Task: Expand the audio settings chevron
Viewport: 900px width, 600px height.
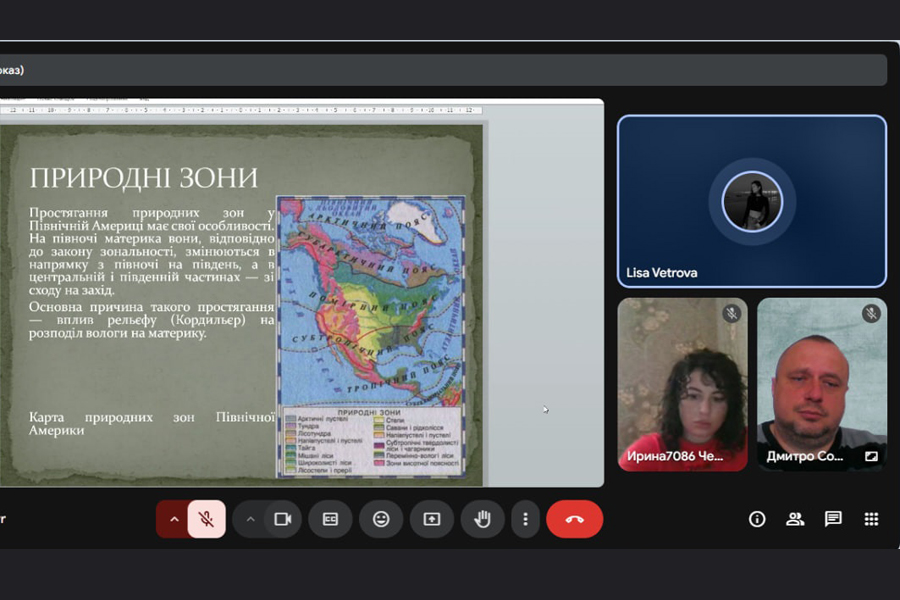Action: click(174, 519)
